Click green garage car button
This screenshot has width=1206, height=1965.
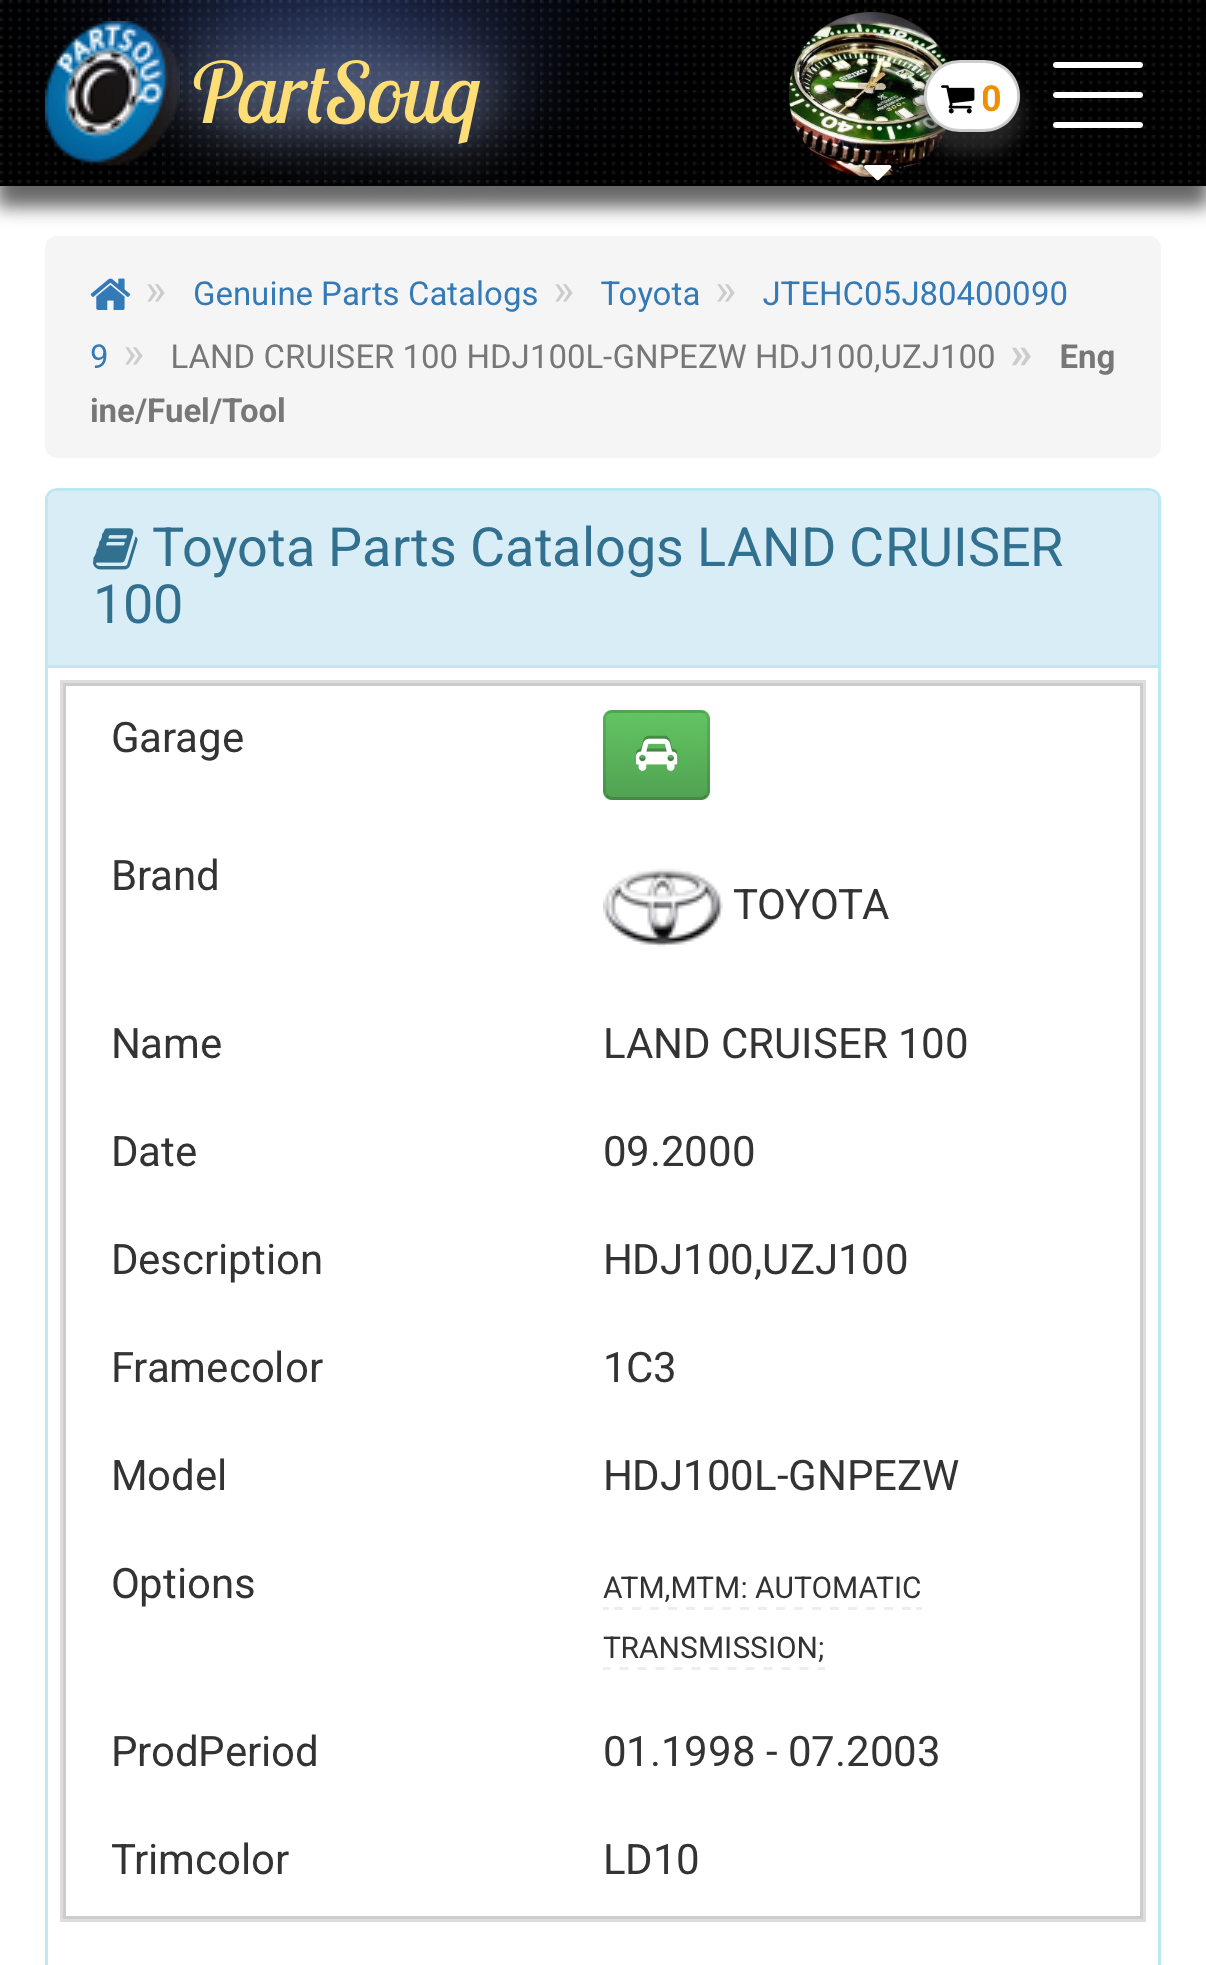tap(656, 755)
